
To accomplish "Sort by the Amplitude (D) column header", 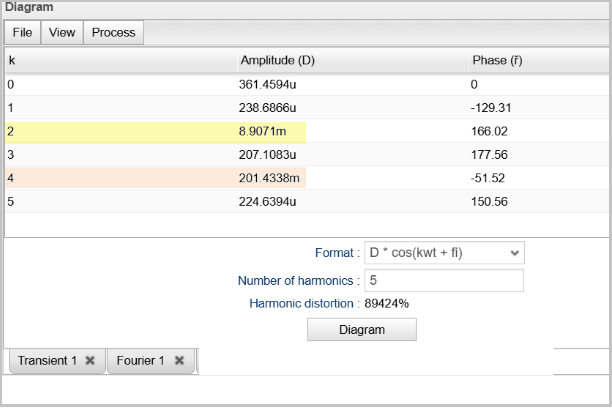I will click(278, 60).
